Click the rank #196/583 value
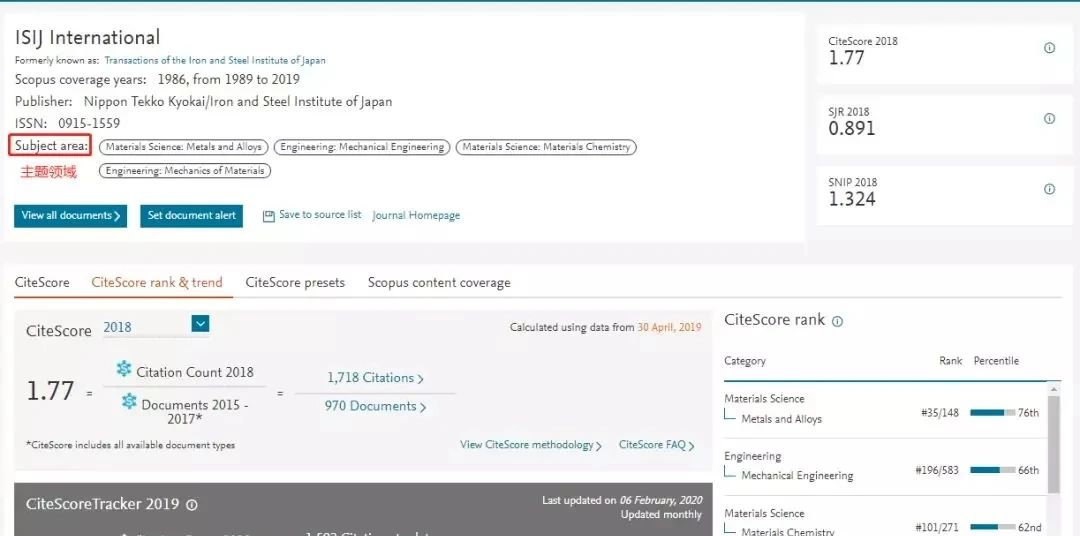The width and height of the screenshot is (1080, 536). (937, 470)
